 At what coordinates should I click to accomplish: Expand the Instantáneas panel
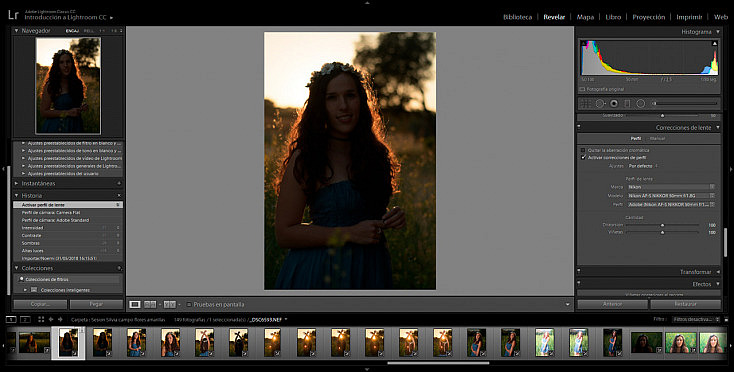point(16,183)
